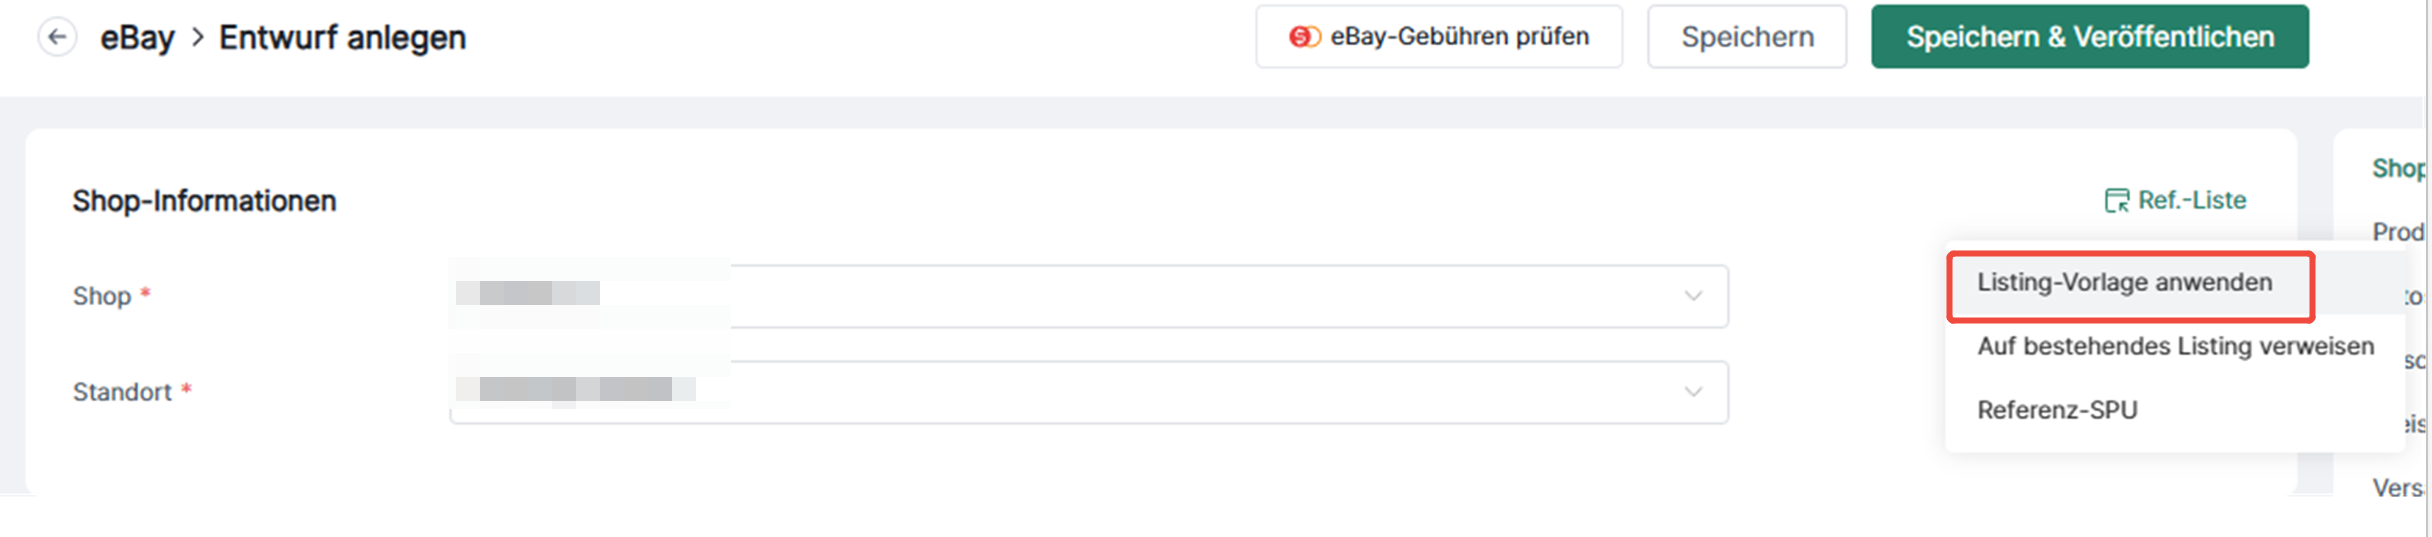The image size is (2432, 537).
Task: Choose Auf bestehendes Listing verweisen
Action: pyautogui.click(x=2175, y=346)
